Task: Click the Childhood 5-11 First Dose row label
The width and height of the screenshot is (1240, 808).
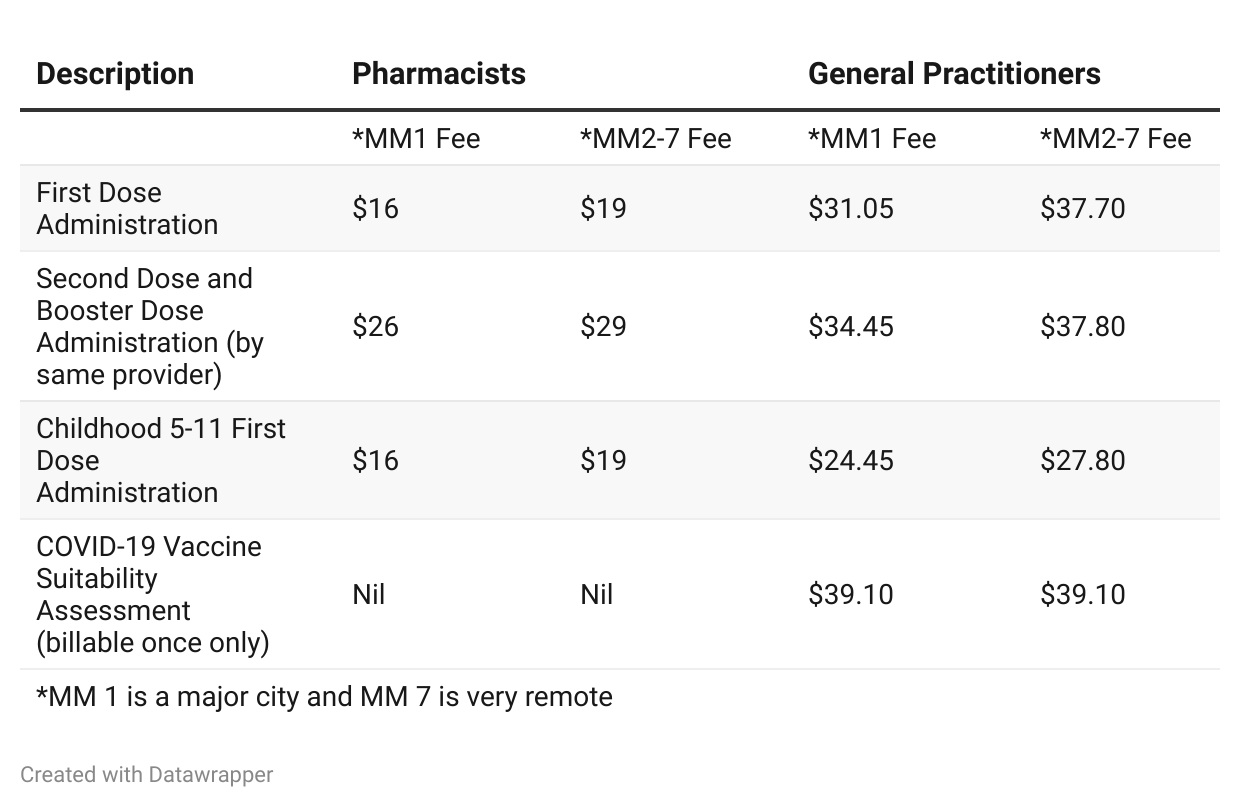Action: [x=161, y=460]
